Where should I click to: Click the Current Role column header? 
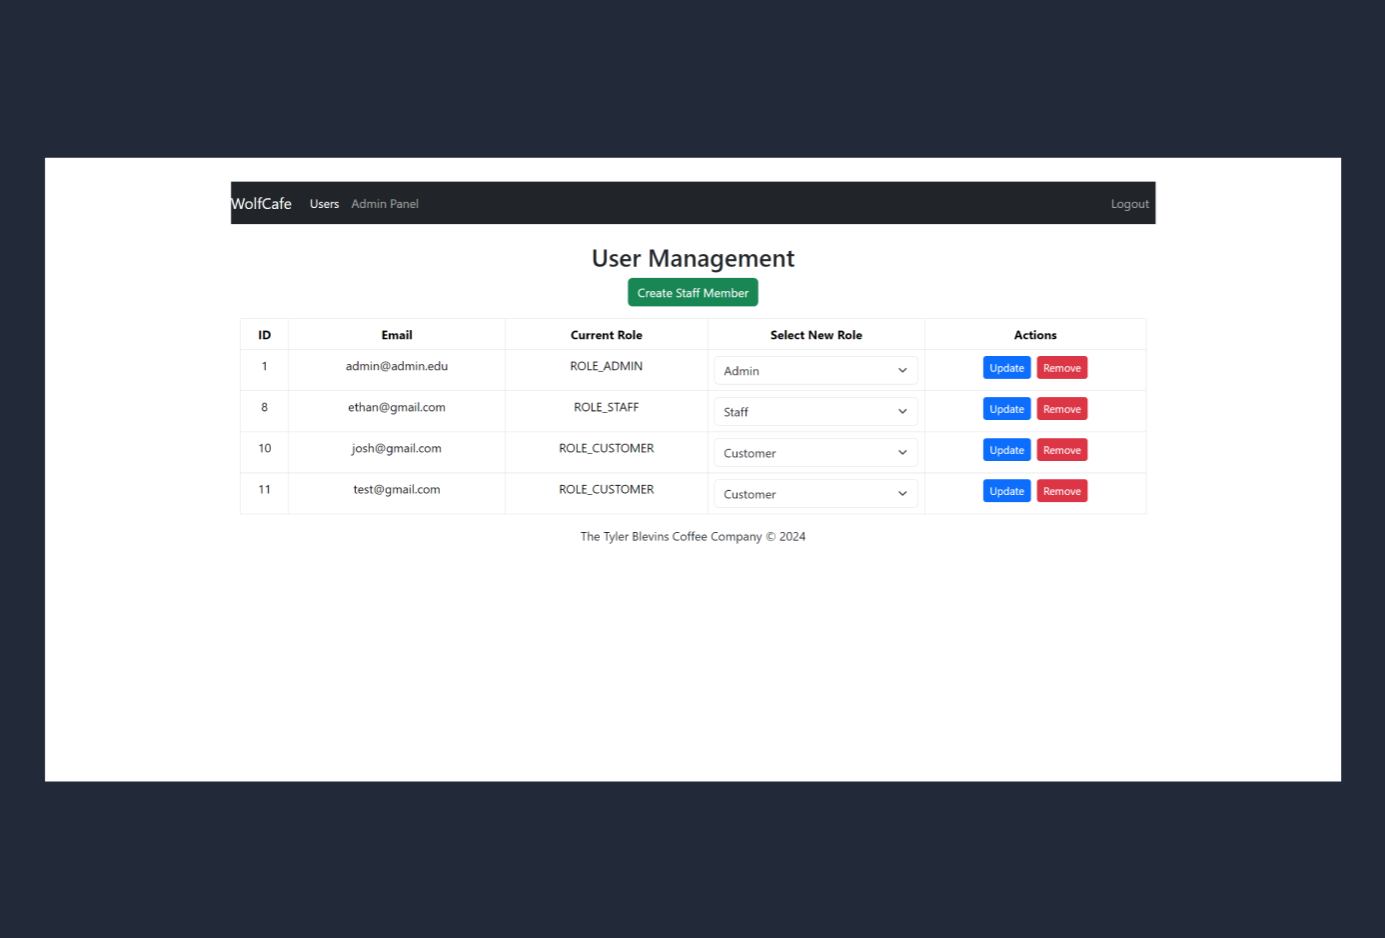pos(606,335)
